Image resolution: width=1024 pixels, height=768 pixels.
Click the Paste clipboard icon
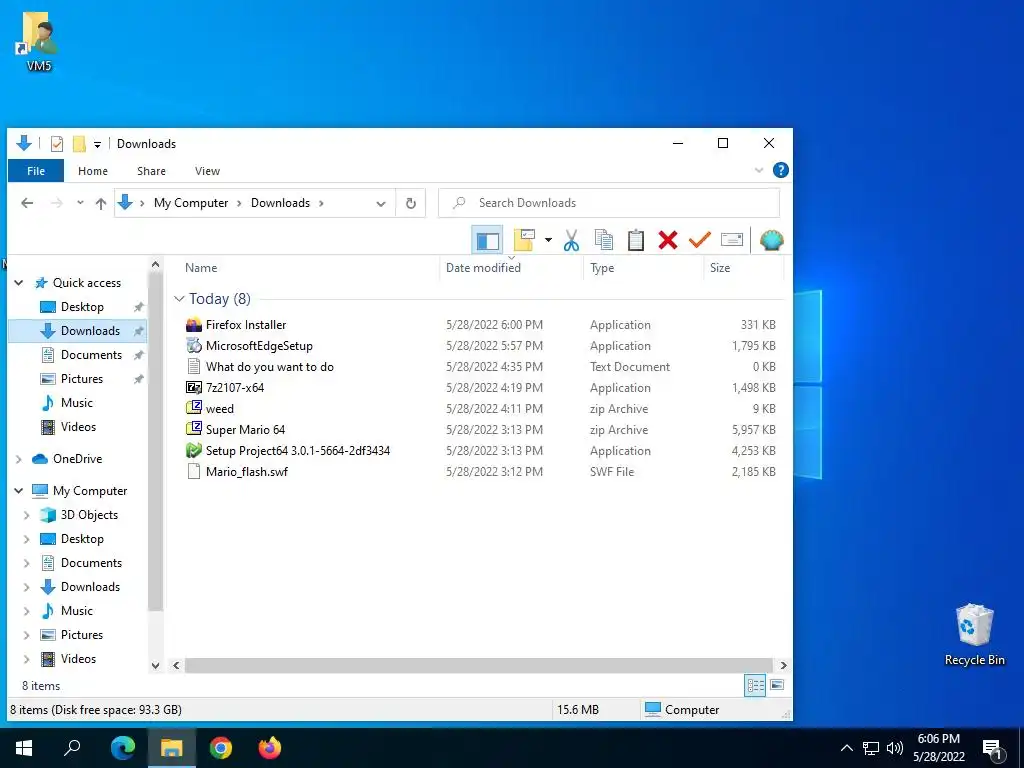(635, 240)
